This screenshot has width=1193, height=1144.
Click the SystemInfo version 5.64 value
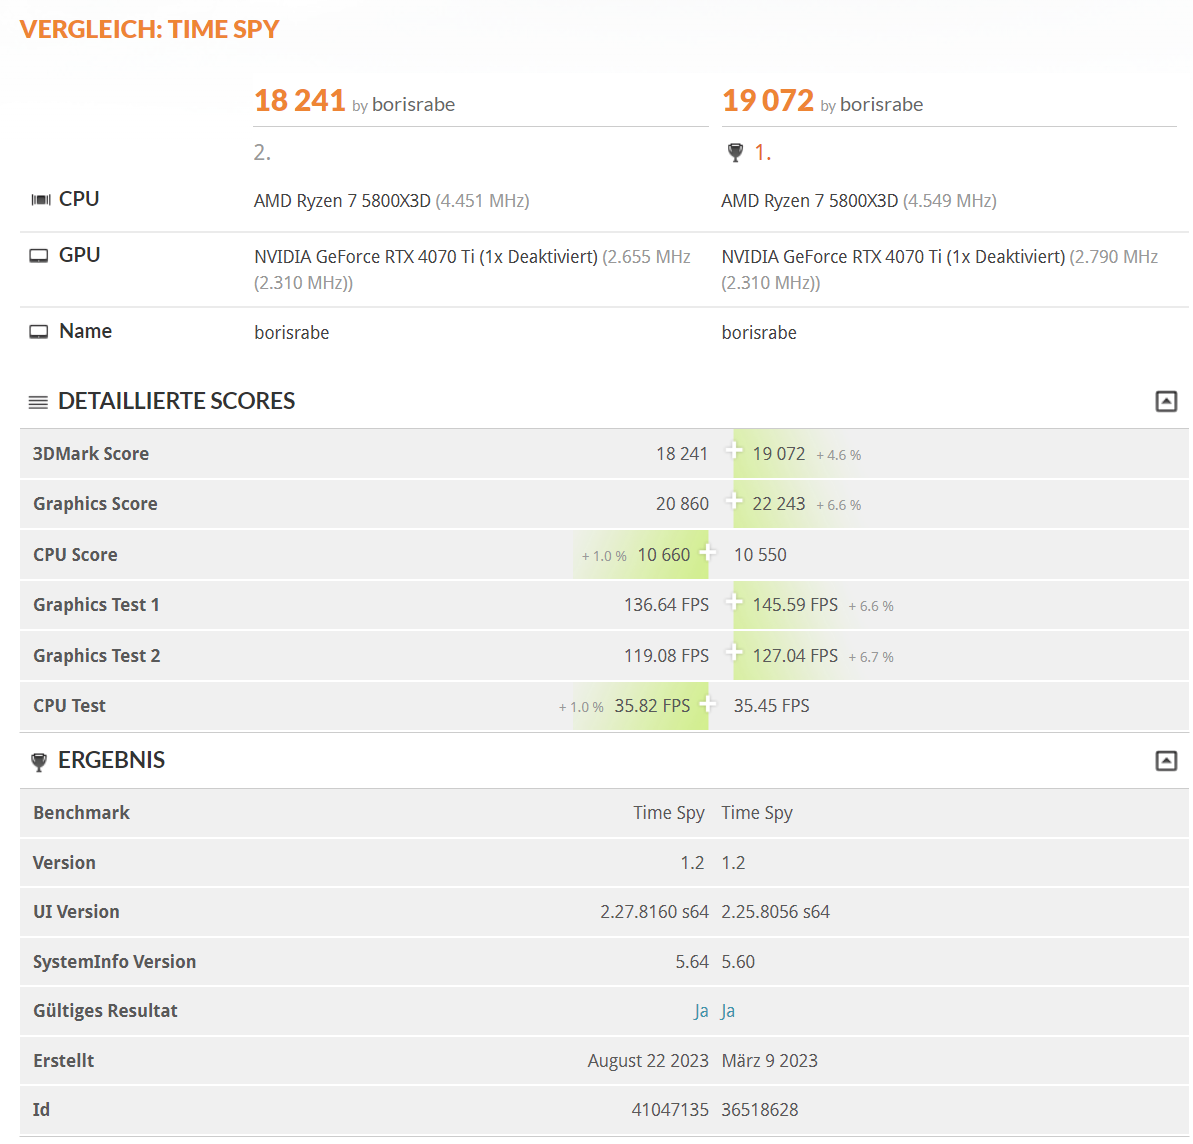692,961
